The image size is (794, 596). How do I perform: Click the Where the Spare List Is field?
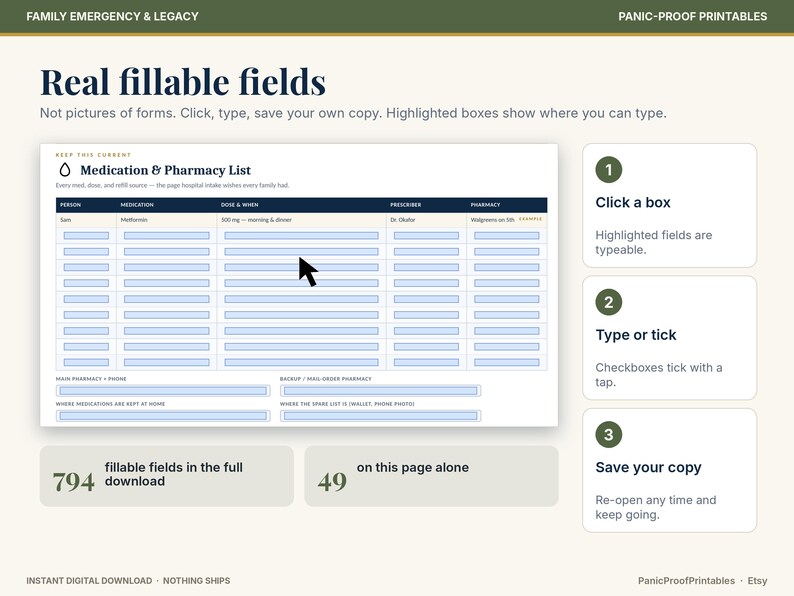(x=380, y=416)
